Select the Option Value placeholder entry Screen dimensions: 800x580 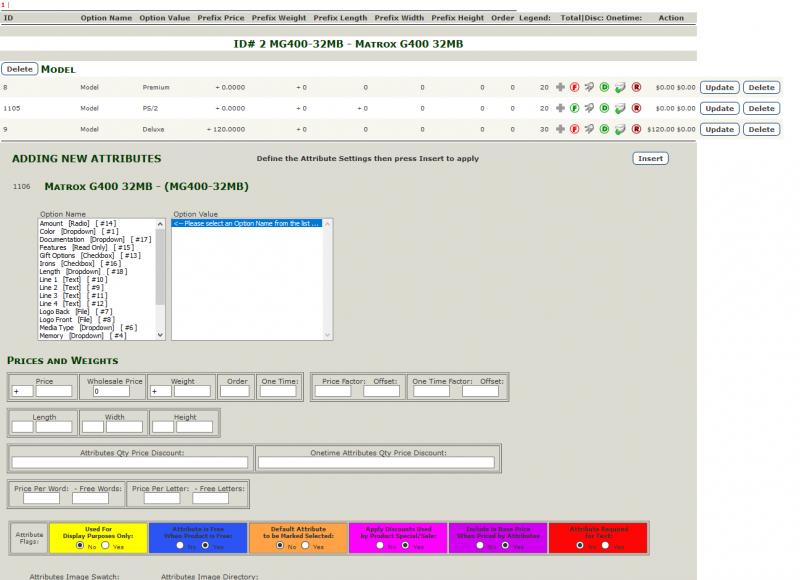[x=246, y=223]
